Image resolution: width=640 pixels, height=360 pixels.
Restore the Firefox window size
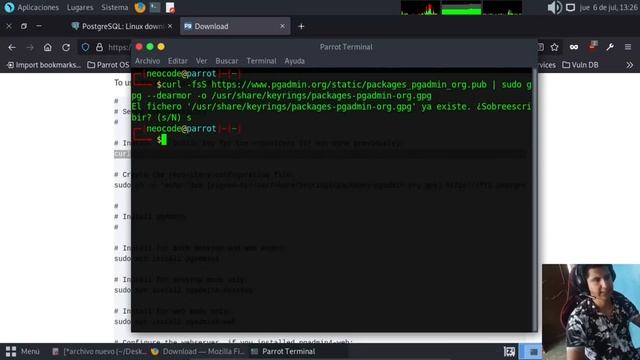click(24, 26)
